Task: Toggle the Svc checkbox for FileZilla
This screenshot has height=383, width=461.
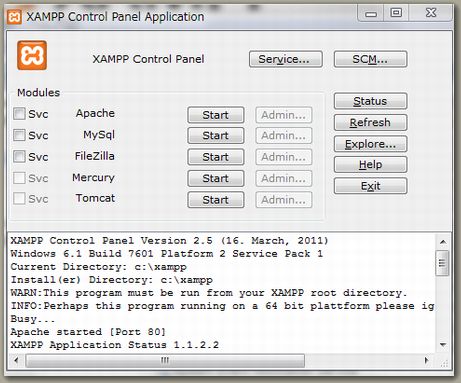Action: tap(19, 156)
